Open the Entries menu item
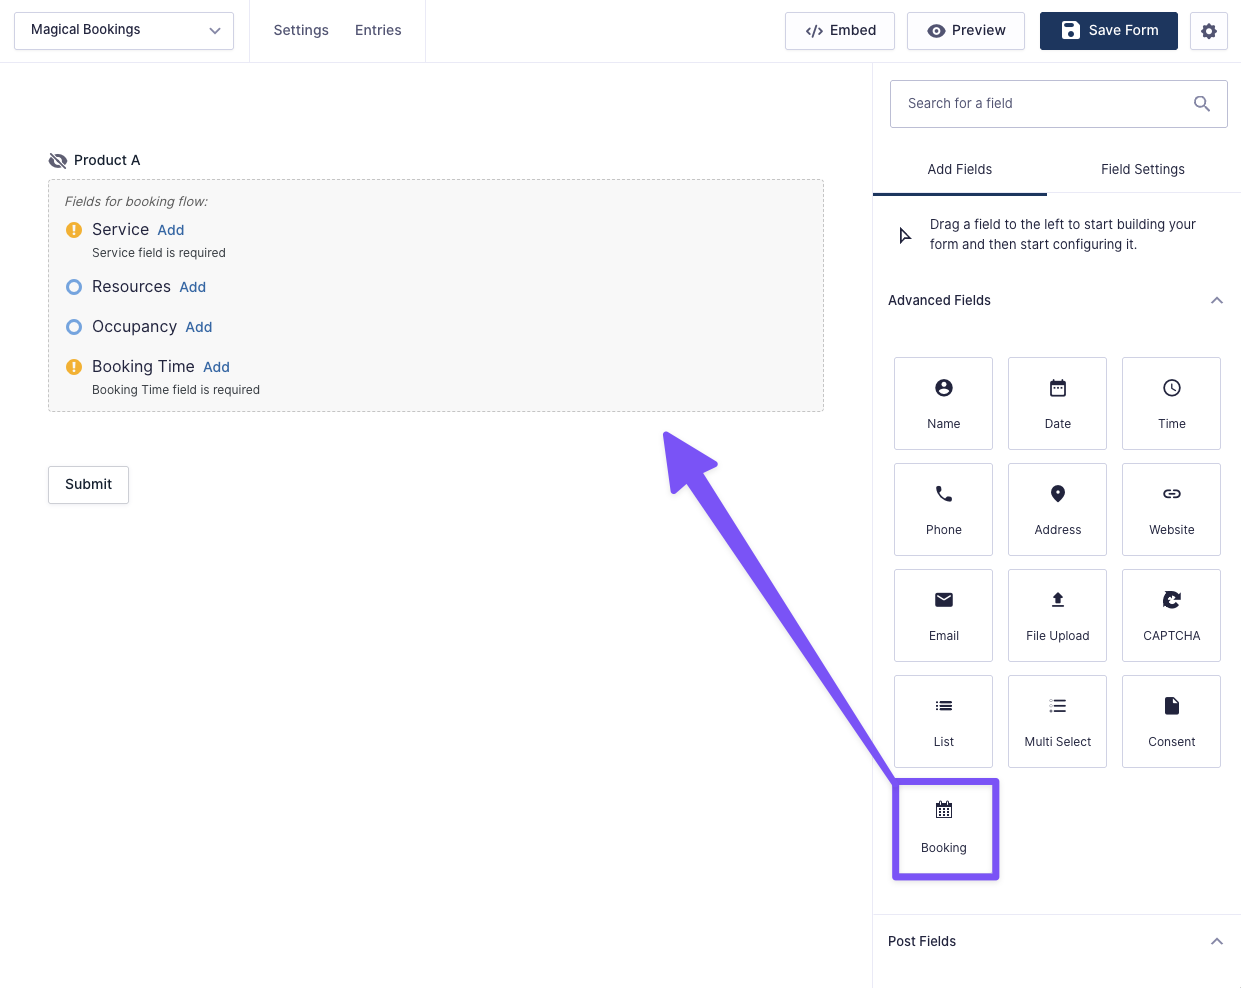Image resolution: width=1241 pixels, height=988 pixels. pos(378,31)
